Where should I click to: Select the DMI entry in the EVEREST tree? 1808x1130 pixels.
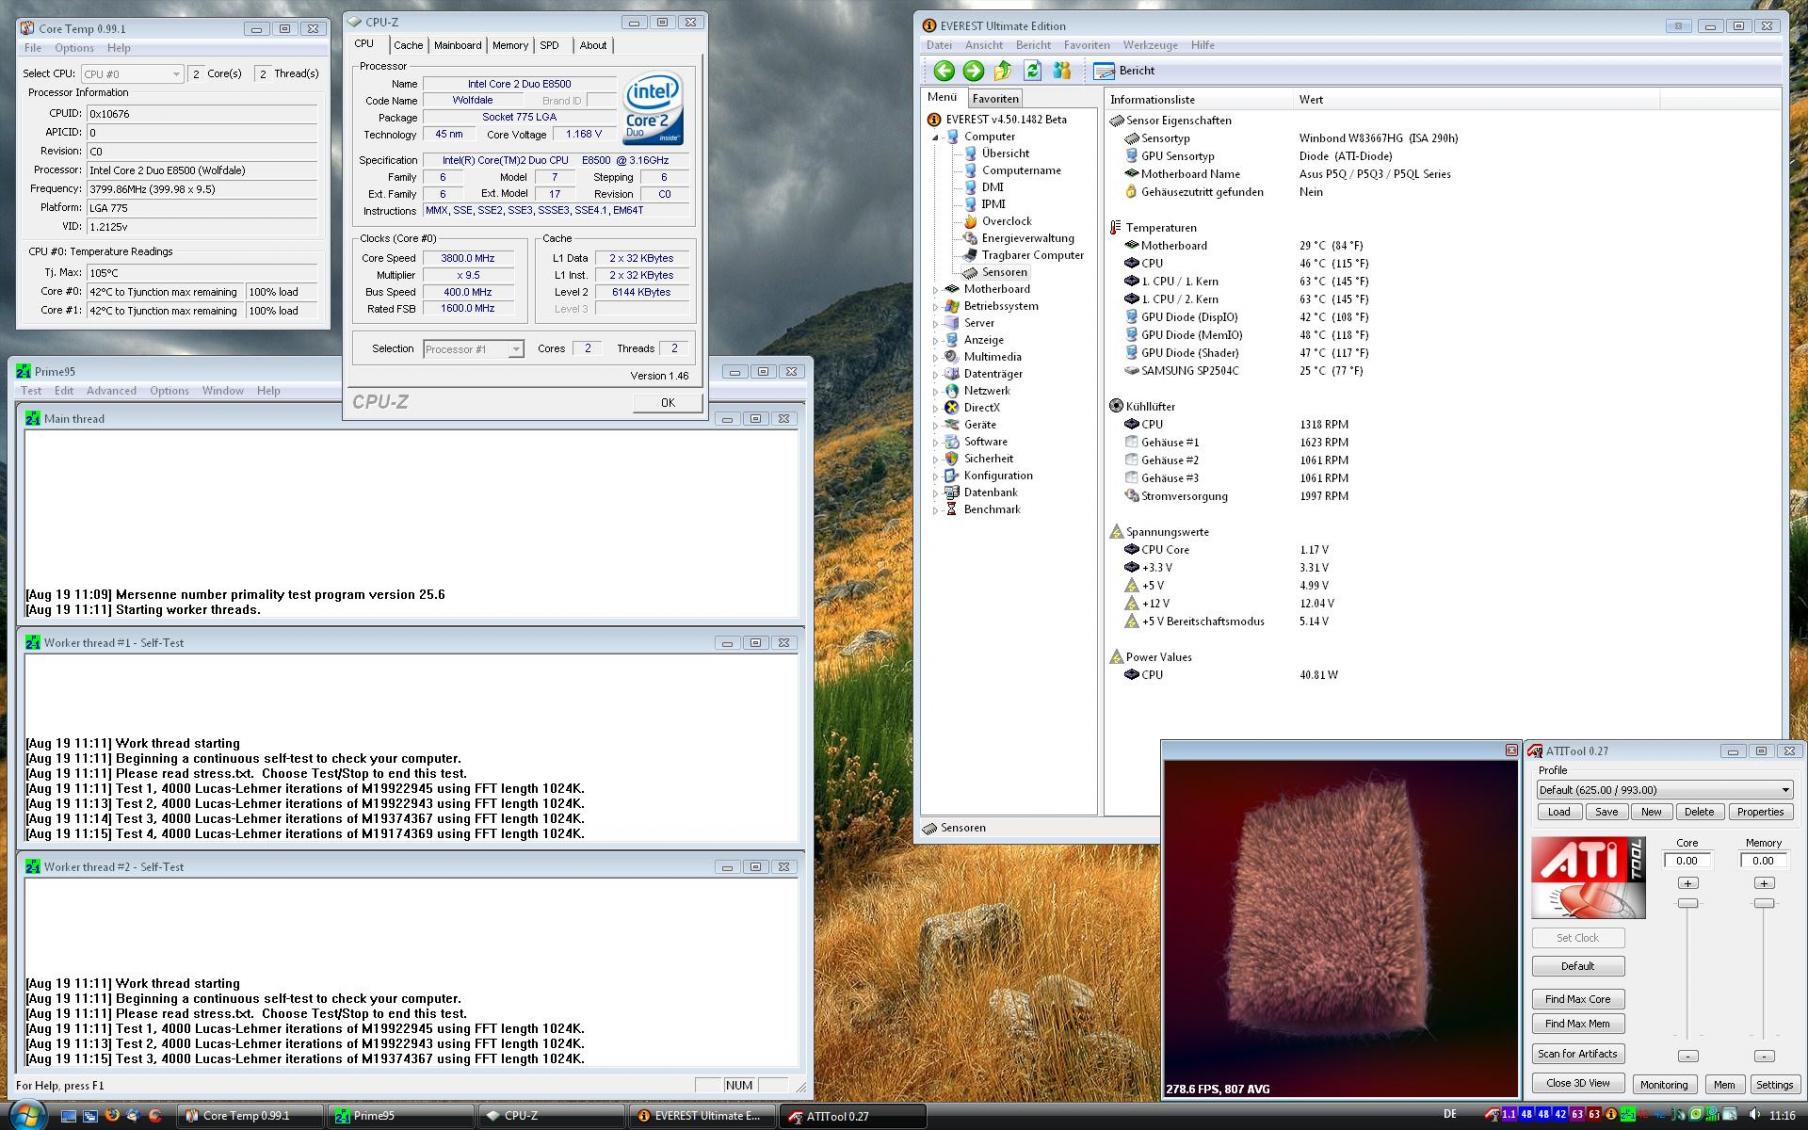click(984, 187)
